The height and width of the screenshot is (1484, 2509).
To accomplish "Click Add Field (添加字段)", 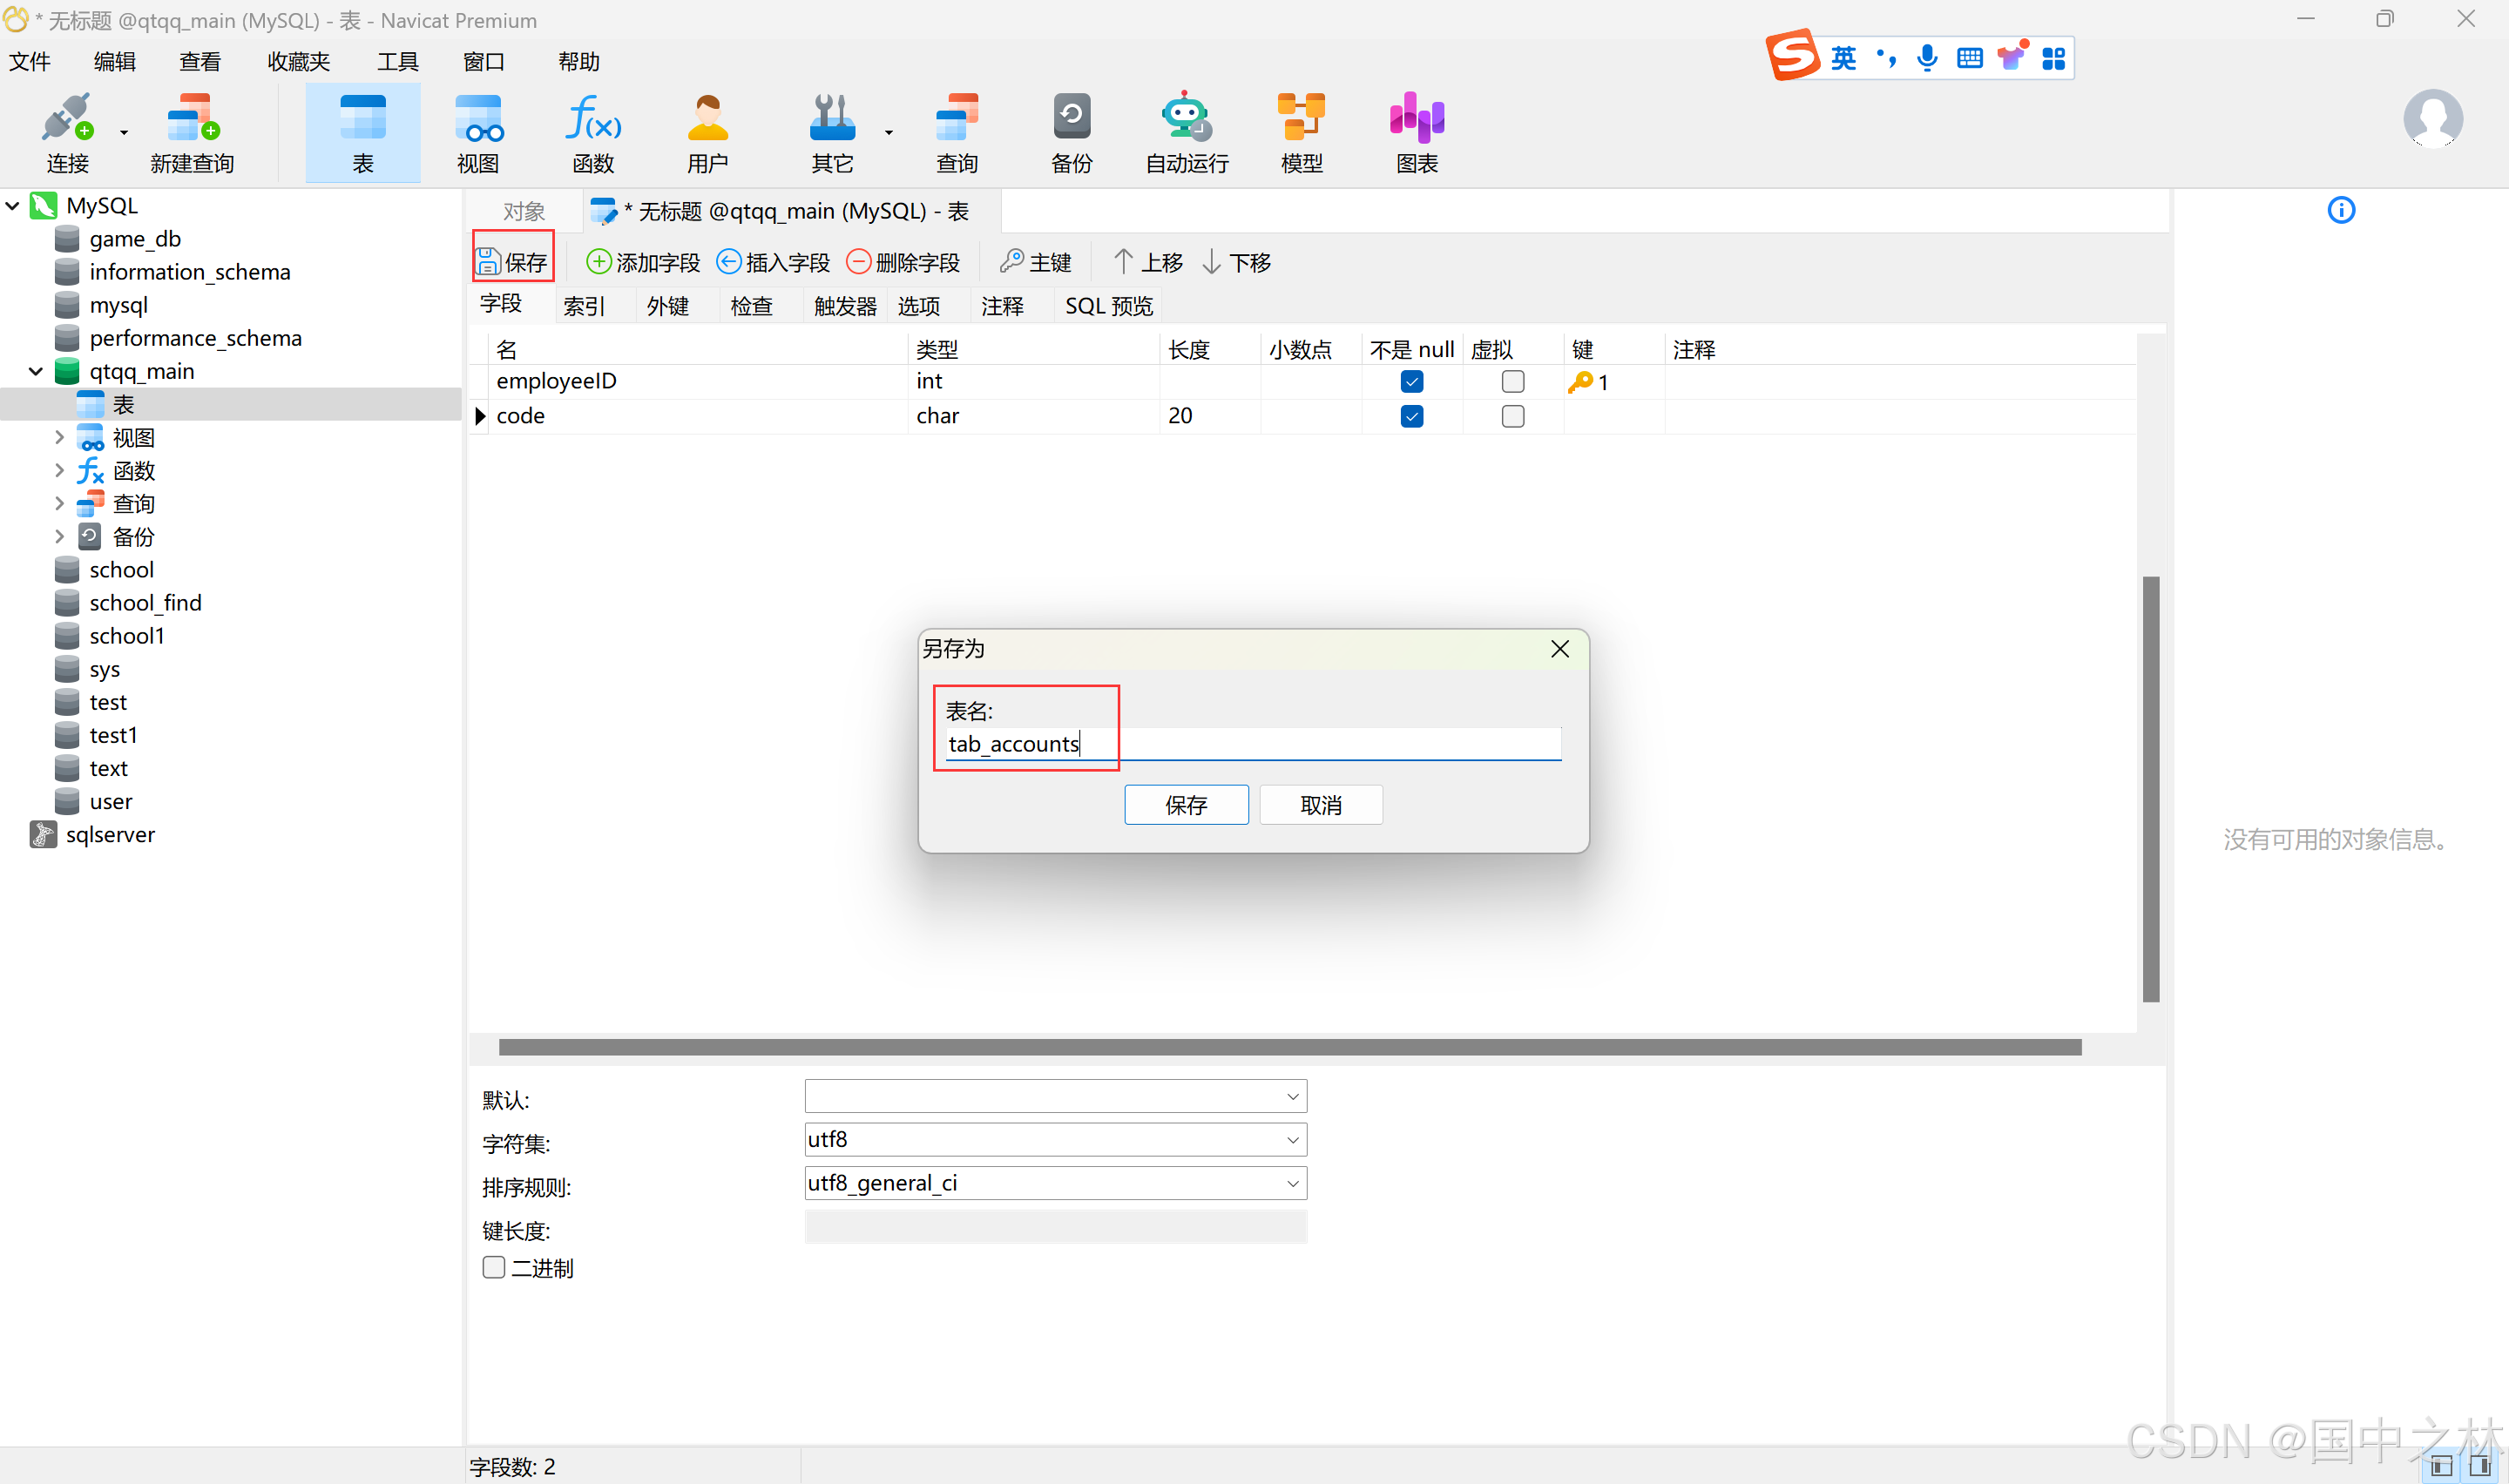I will tap(643, 262).
